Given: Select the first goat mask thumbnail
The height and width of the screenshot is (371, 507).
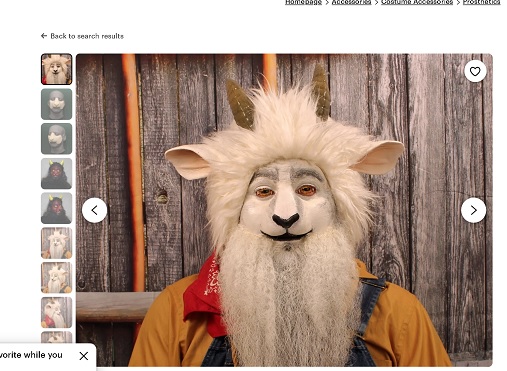Looking at the screenshot, I should (x=57, y=69).
